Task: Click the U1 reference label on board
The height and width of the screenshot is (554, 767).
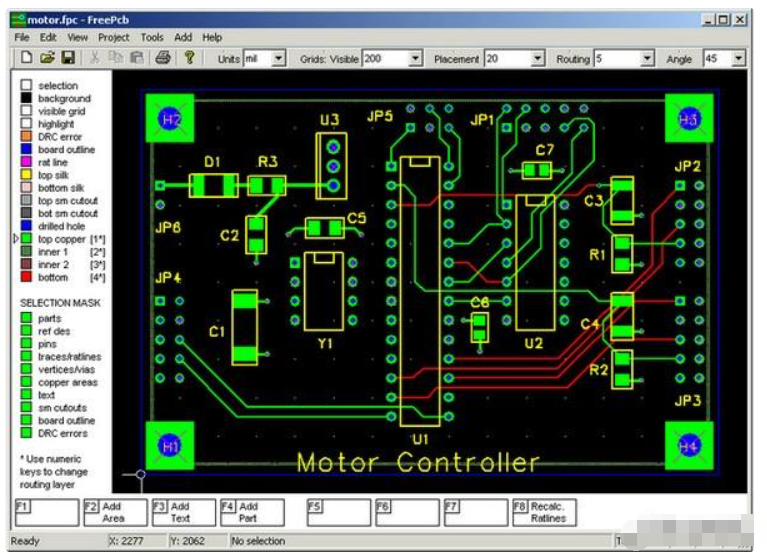Action: pyautogui.click(x=419, y=439)
